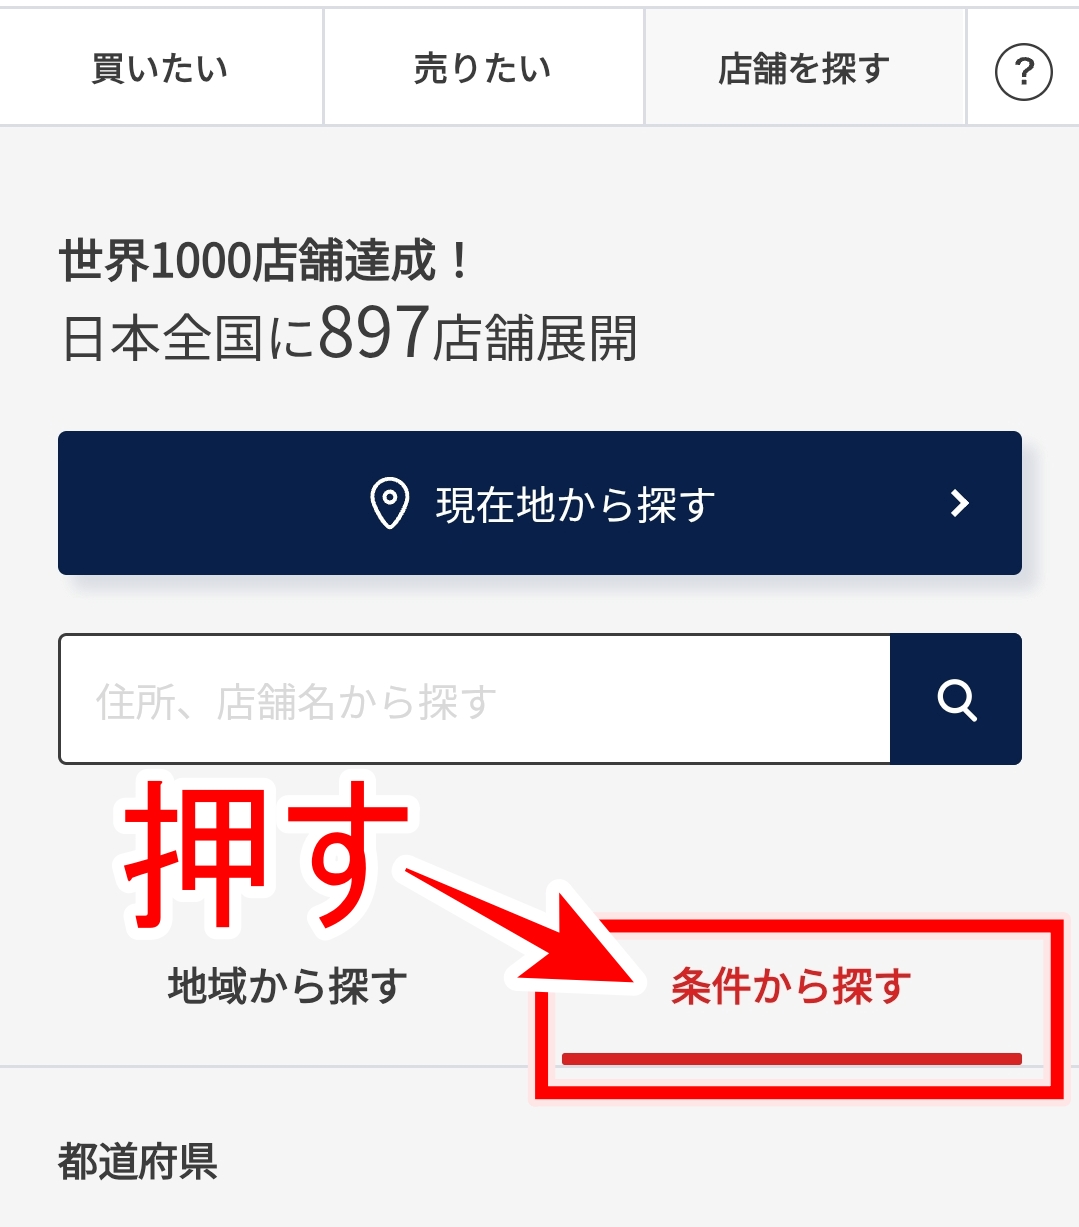
Task: Click the magnifying glass search button
Action: (x=956, y=698)
